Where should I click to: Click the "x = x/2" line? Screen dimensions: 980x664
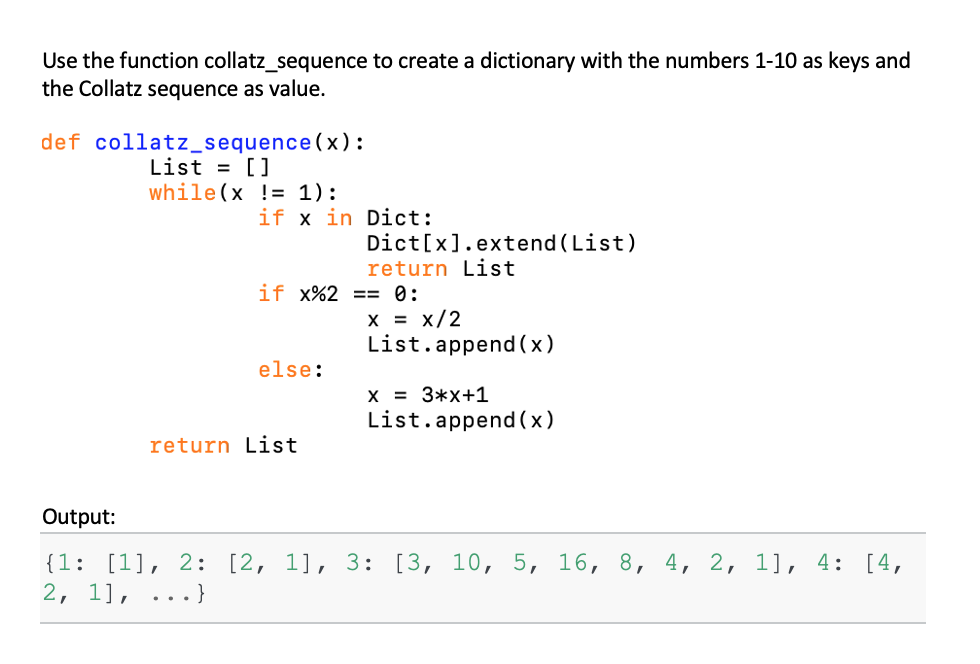[x=414, y=319]
